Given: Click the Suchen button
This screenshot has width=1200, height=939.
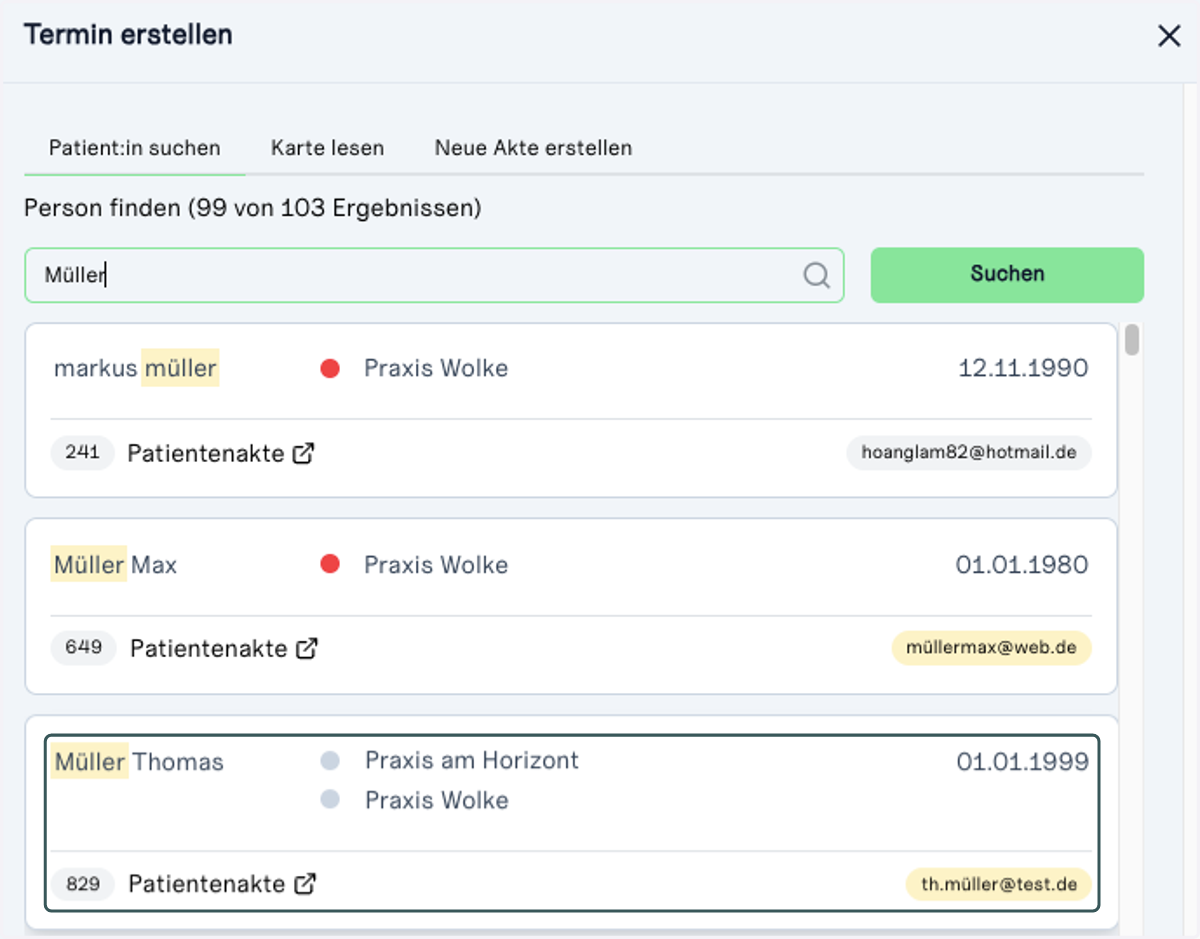Looking at the screenshot, I should click(1007, 275).
